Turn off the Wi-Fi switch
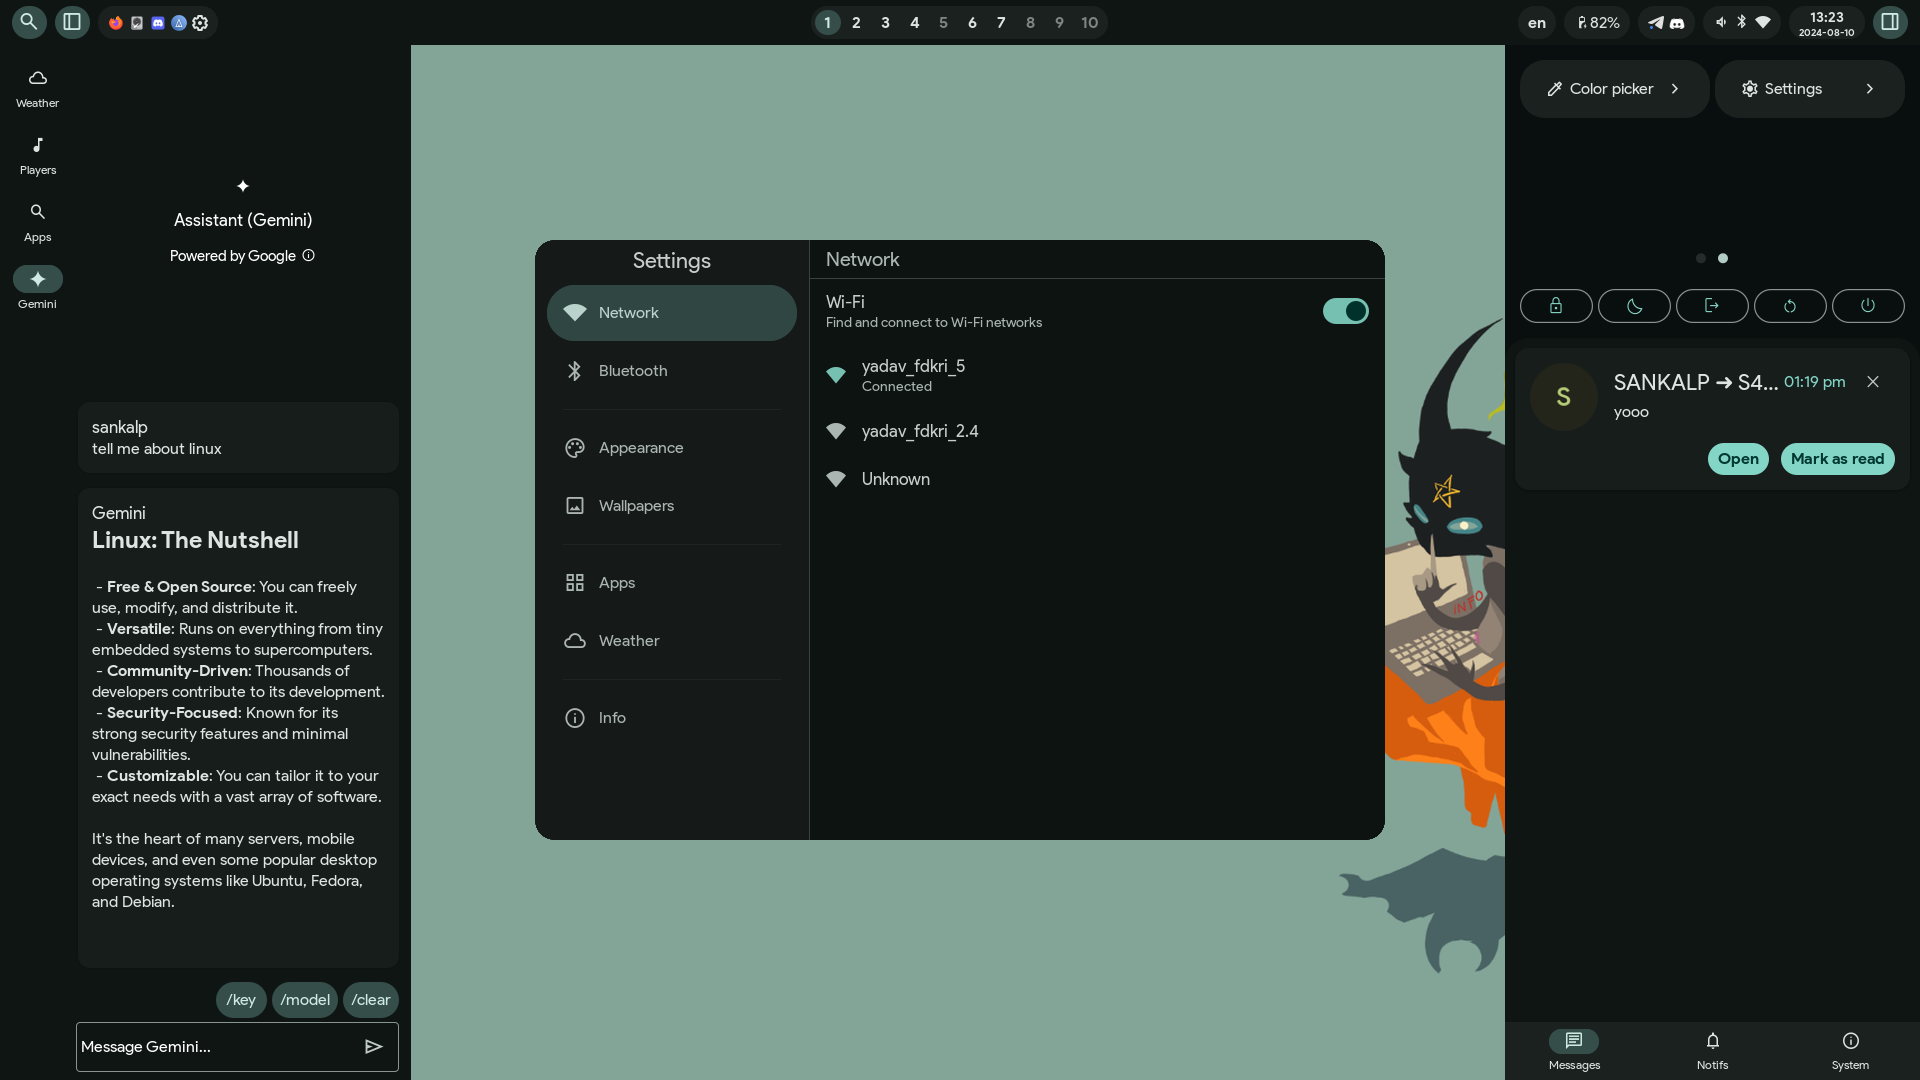 point(1346,311)
